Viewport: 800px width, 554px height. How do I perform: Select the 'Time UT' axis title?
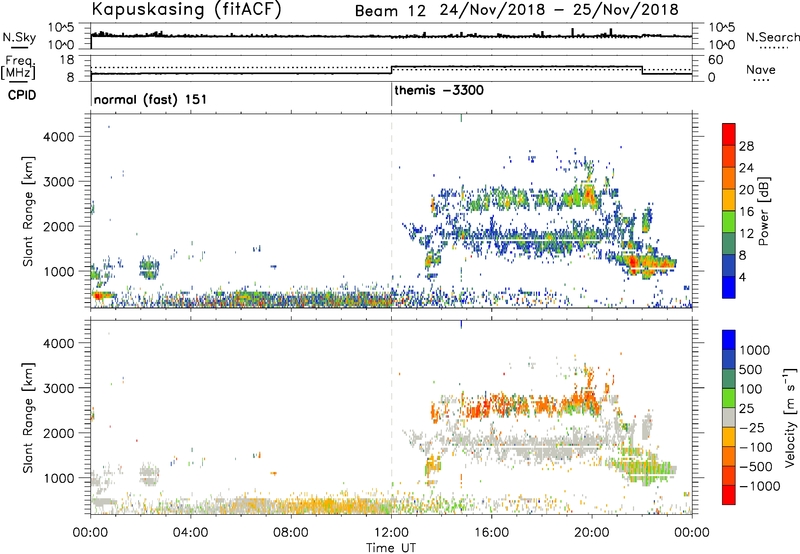click(391, 548)
